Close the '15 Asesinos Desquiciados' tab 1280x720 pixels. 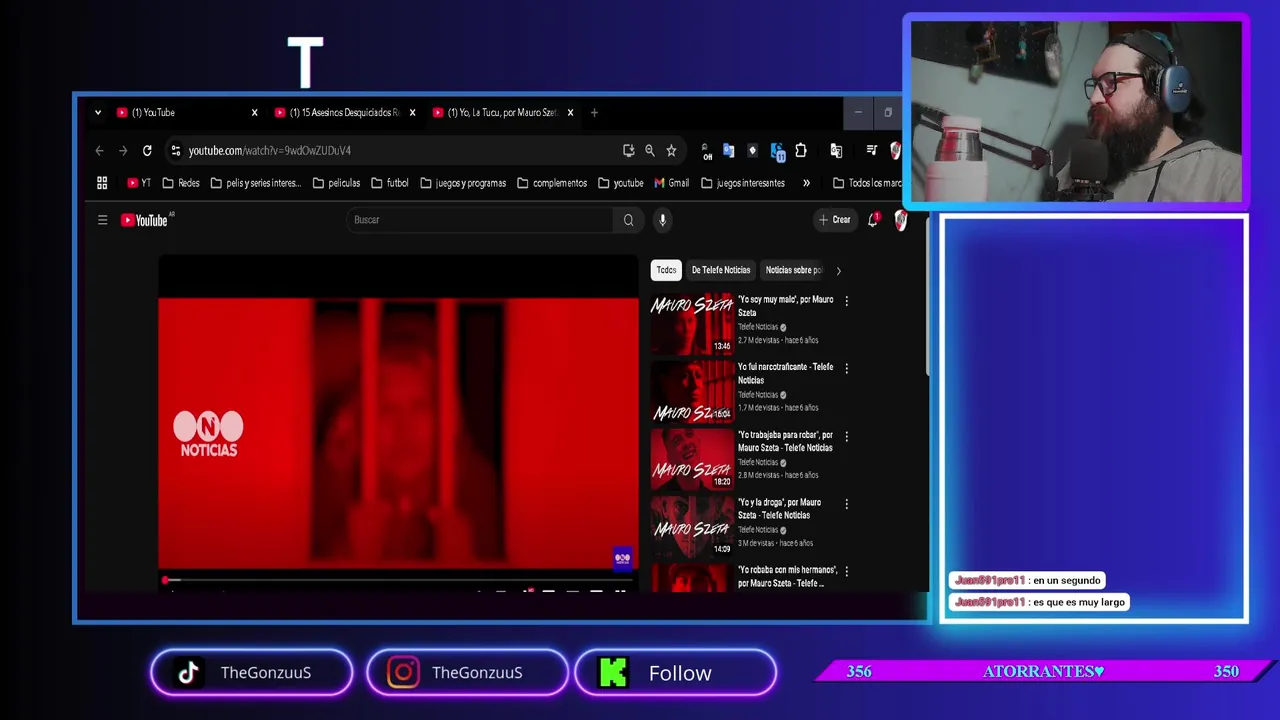412,113
